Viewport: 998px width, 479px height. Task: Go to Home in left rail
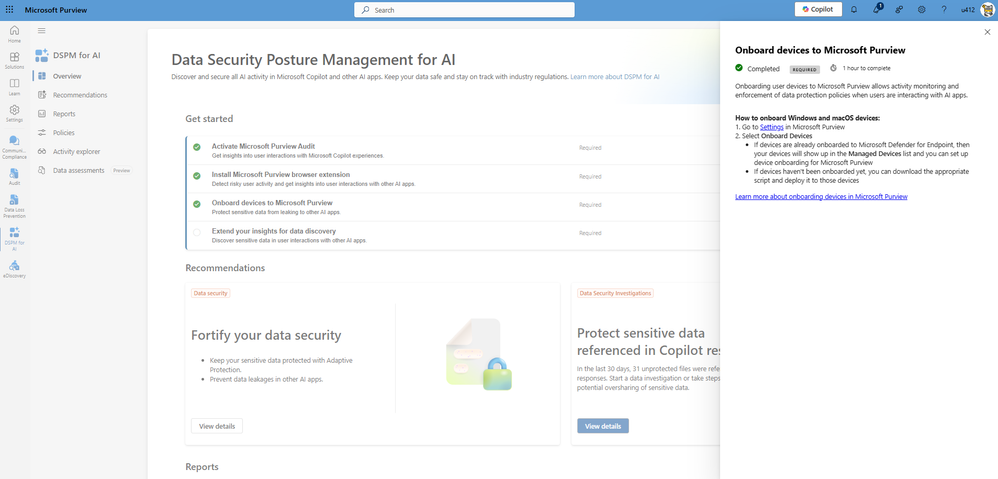(14, 34)
